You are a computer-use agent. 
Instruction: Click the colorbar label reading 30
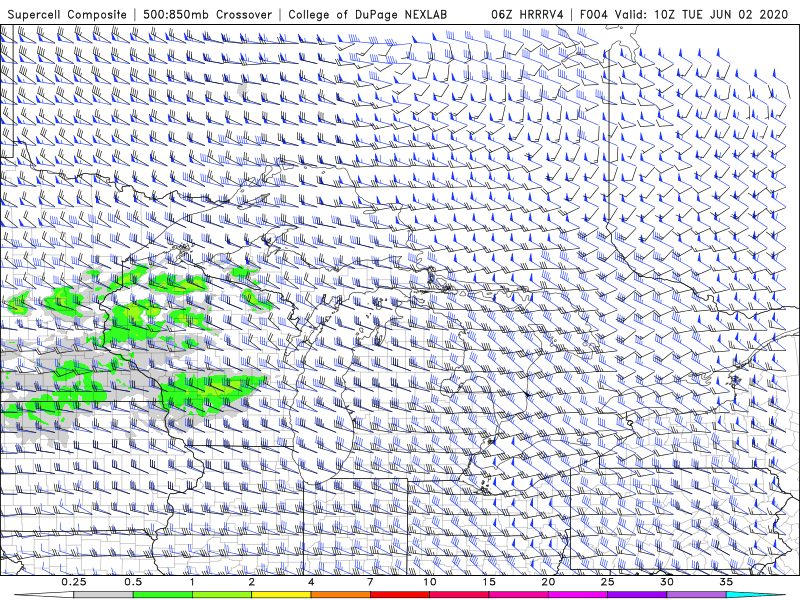point(667,582)
